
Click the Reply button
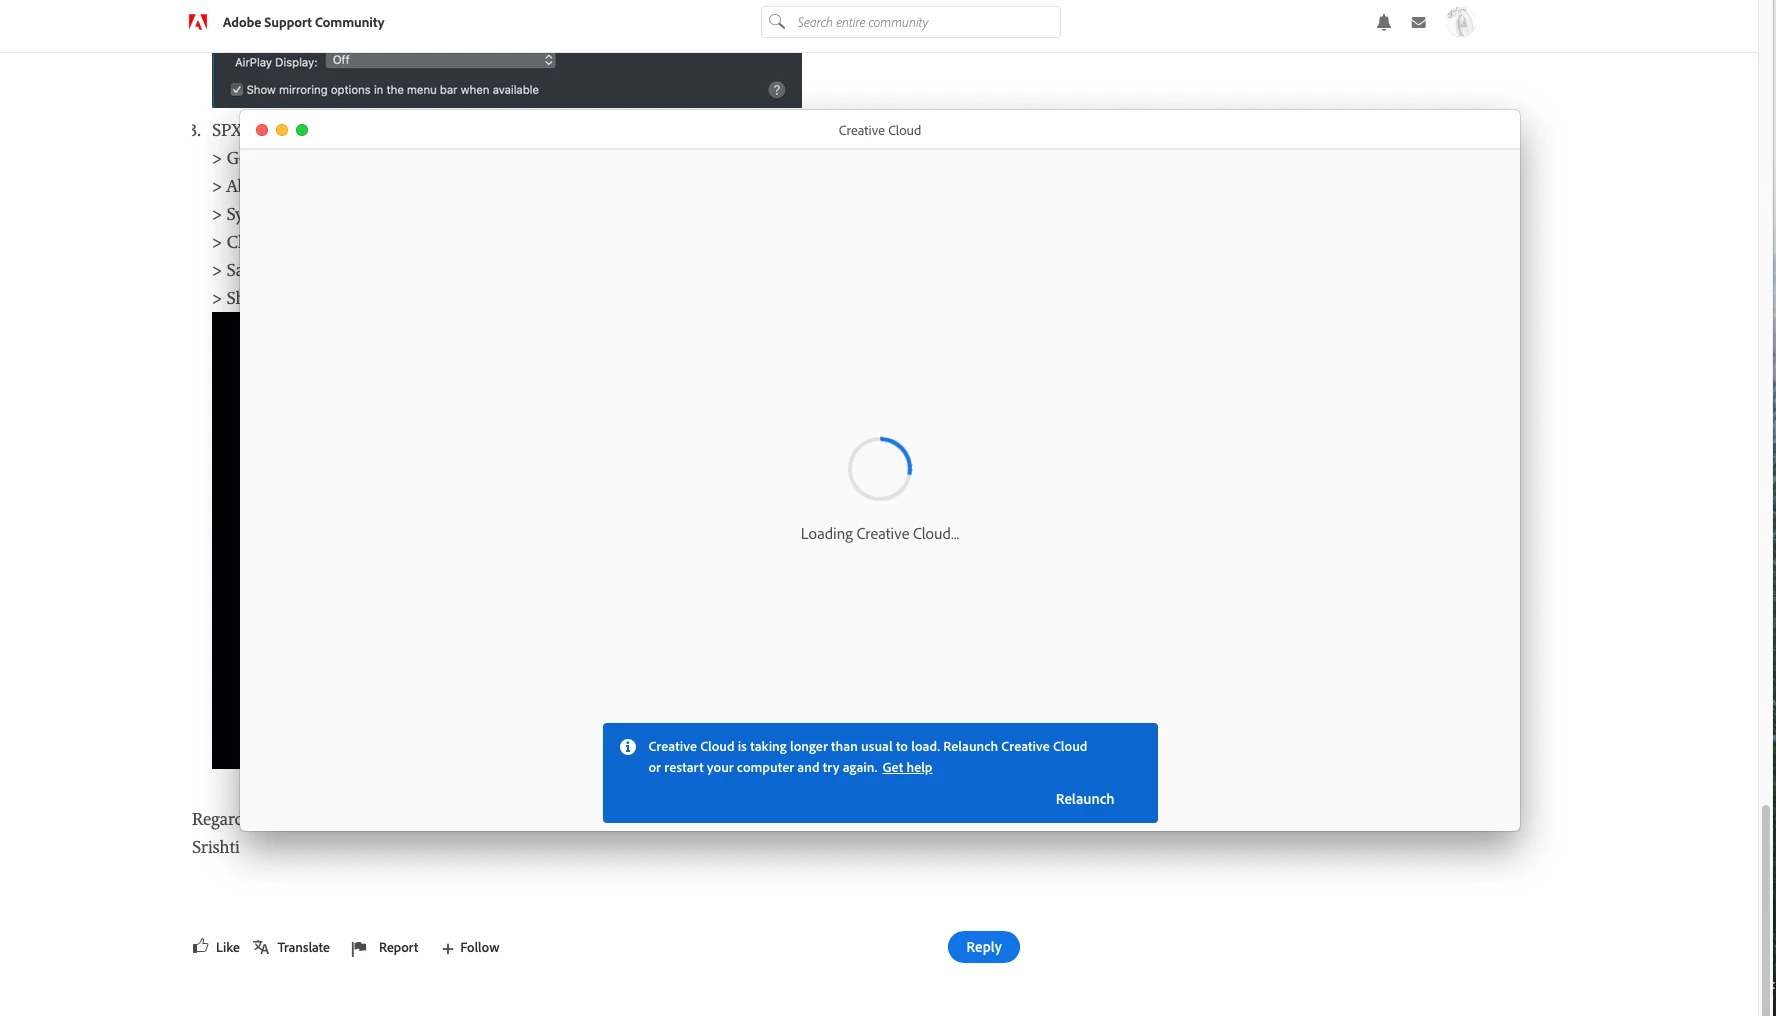click(x=984, y=947)
